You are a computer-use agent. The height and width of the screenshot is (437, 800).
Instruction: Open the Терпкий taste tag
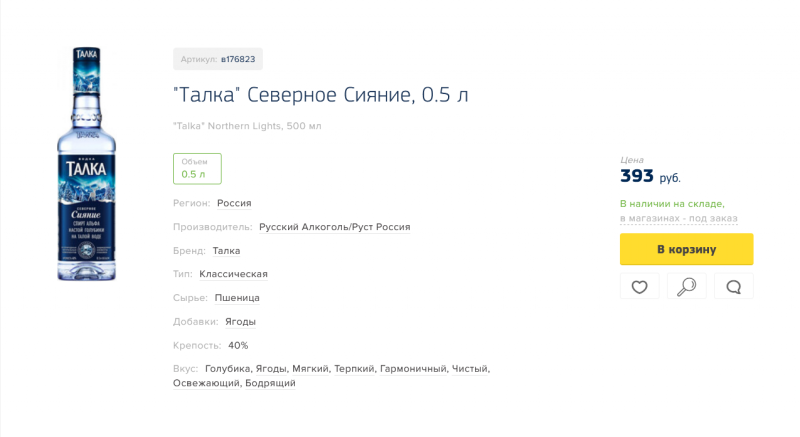coord(353,369)
